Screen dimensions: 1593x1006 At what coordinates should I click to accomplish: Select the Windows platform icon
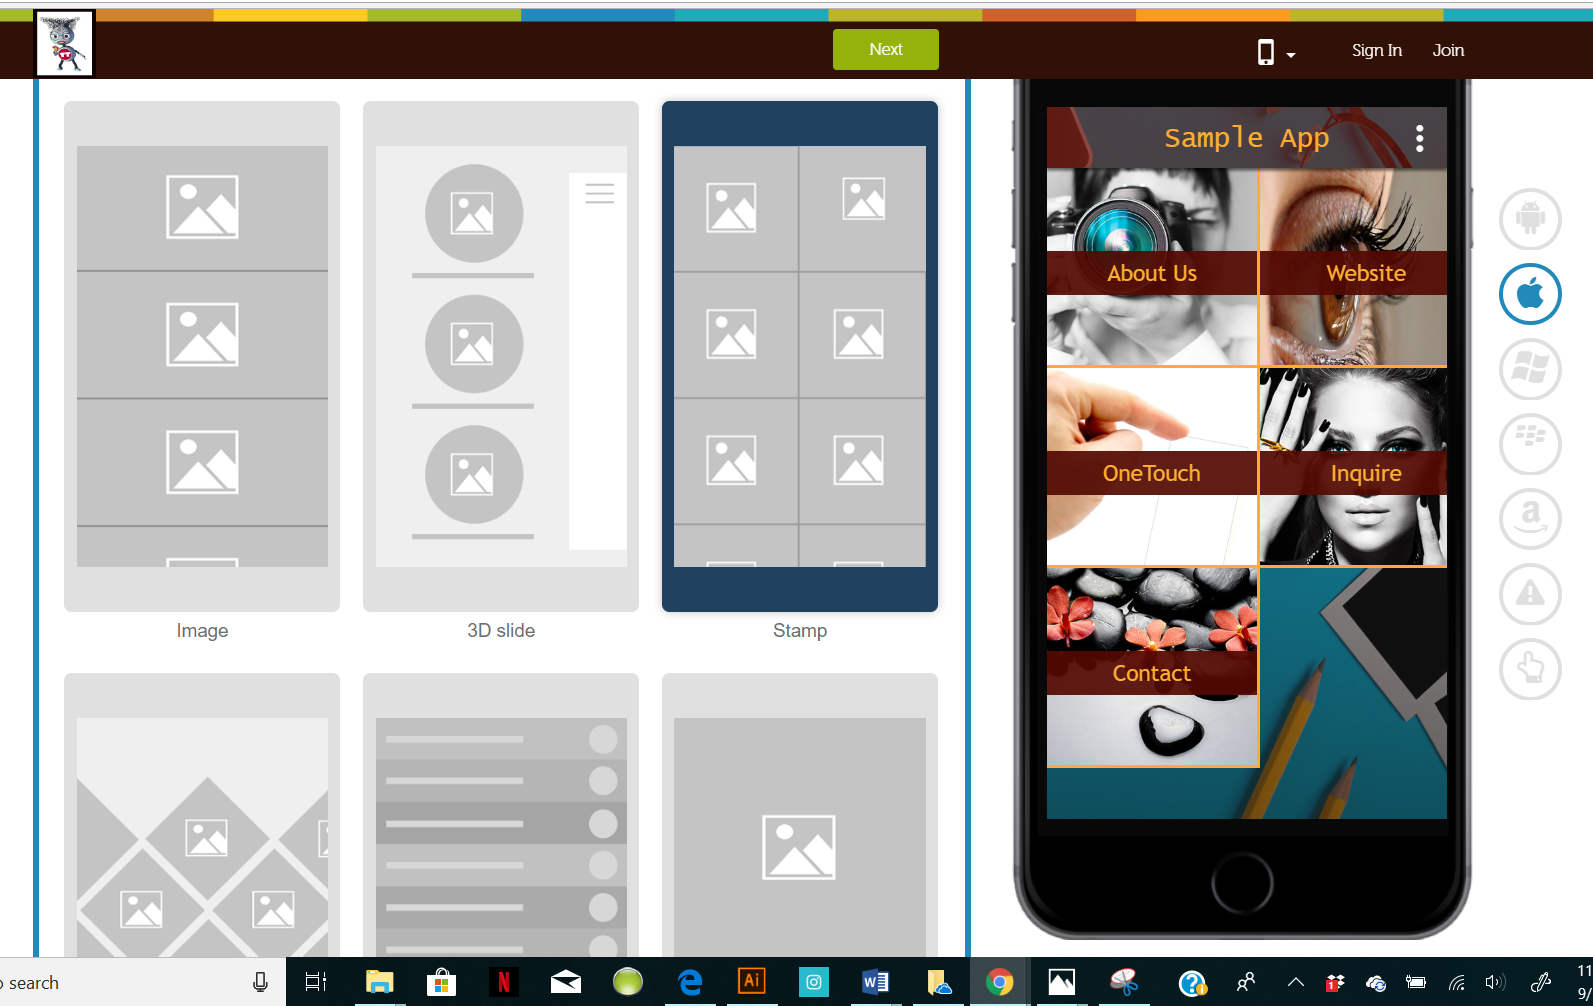coord(1529,369)
